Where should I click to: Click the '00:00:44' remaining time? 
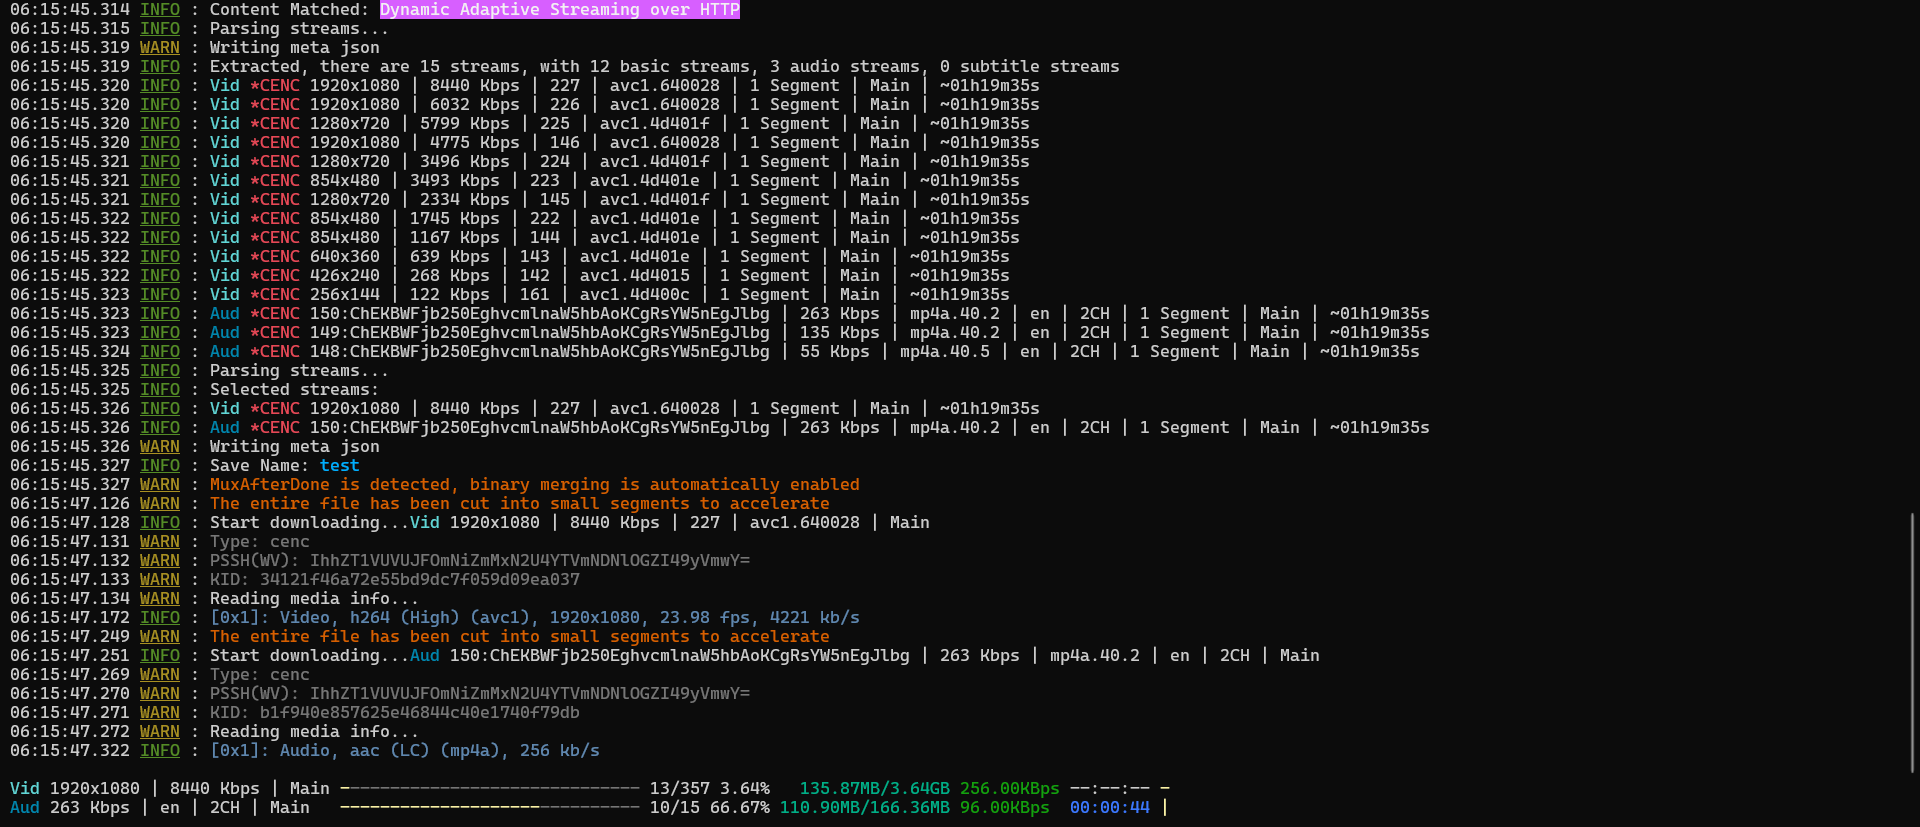1110,808
